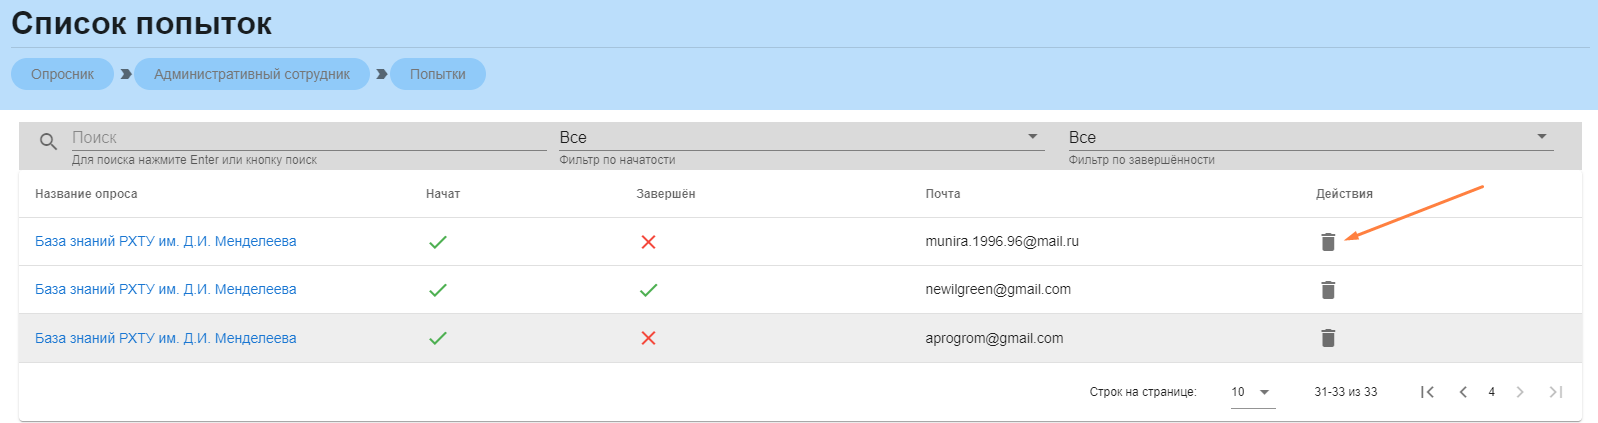
Task: Open survey link in first row
Action: (x=166, y=241)
